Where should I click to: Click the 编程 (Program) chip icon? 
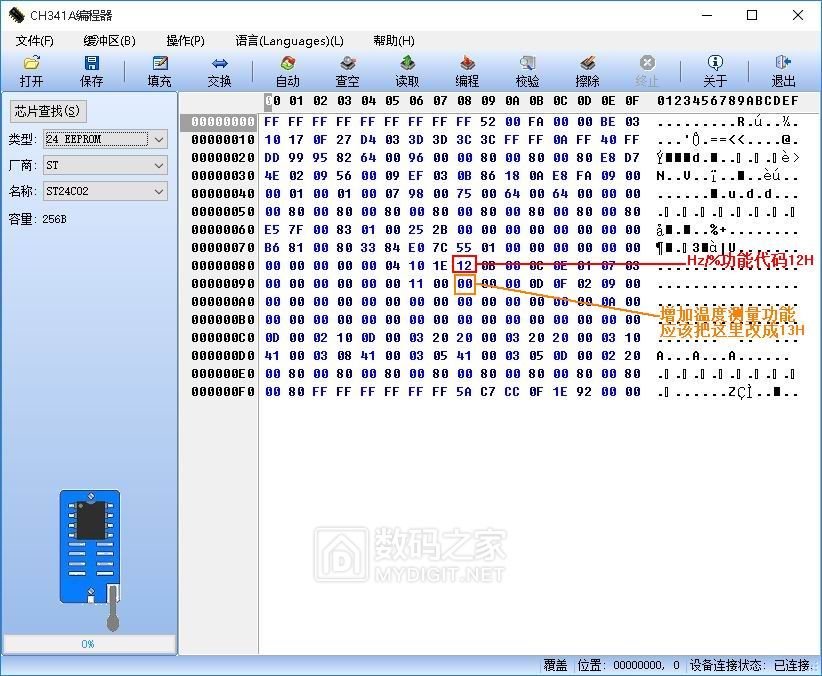467,71
